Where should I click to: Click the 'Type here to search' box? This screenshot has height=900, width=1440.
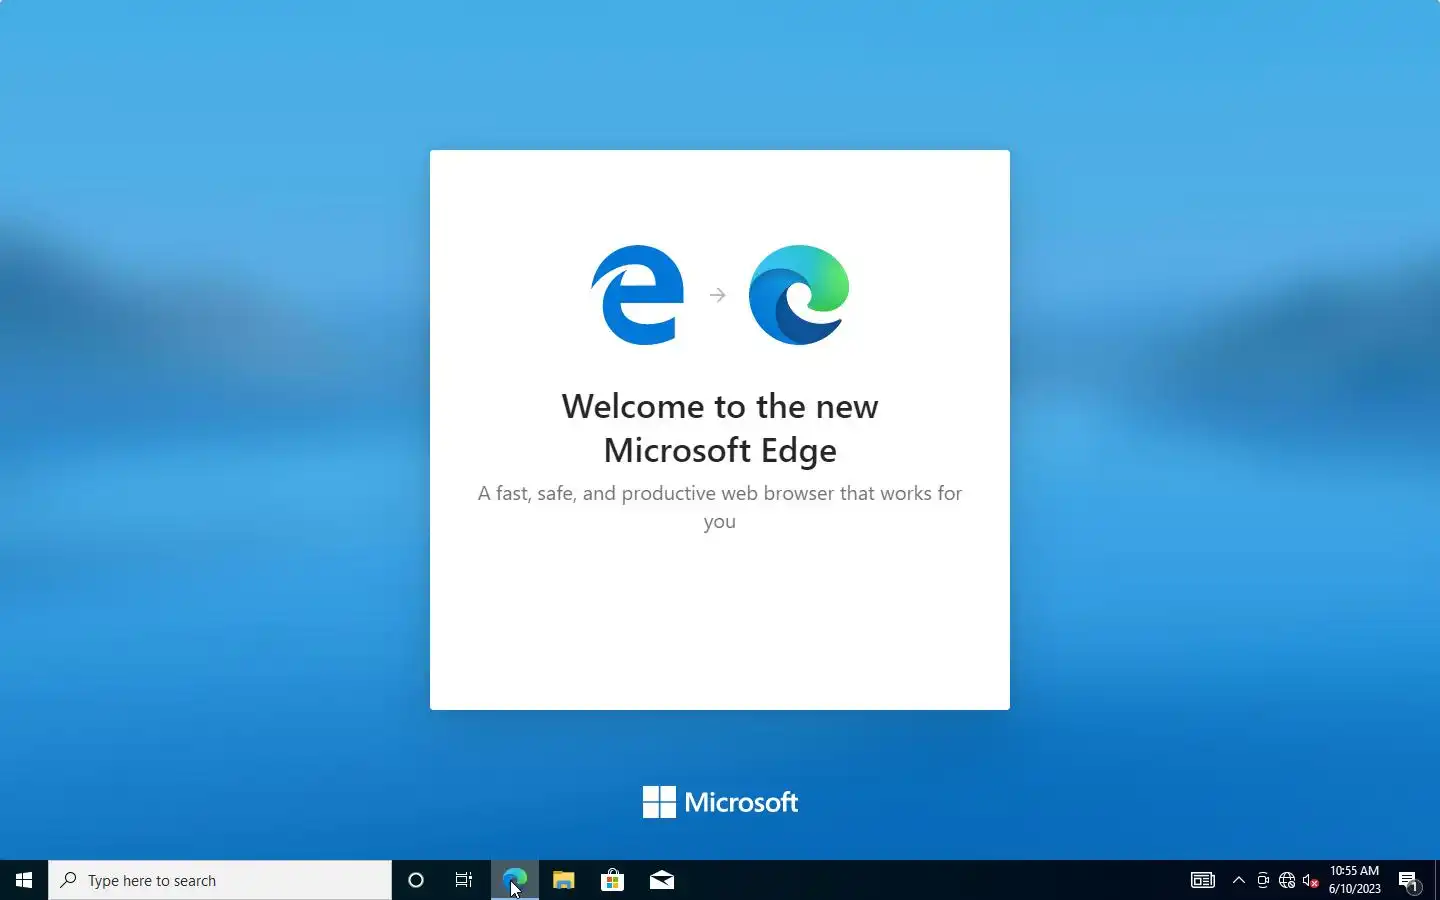click(x=220, y=880)
